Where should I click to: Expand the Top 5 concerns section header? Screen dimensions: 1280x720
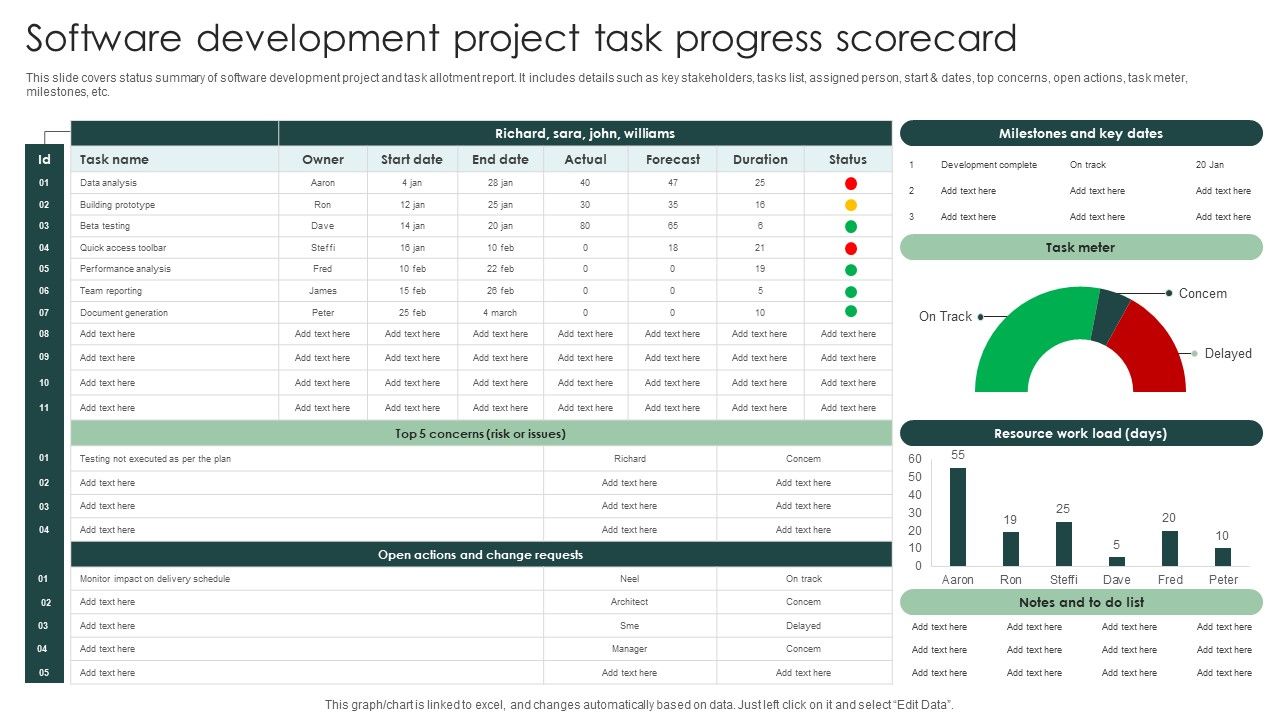[x=479, y=434]
